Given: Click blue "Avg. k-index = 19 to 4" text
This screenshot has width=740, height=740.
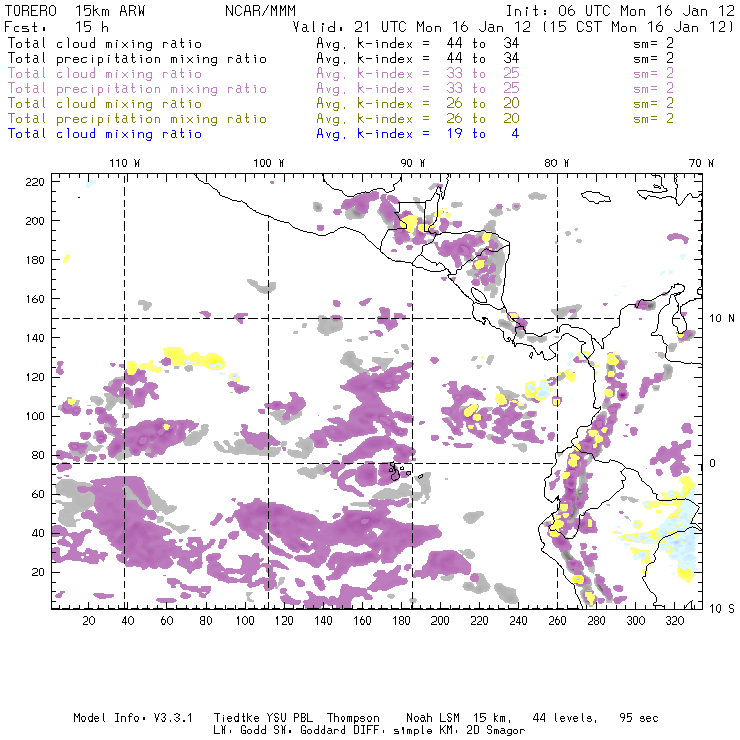Looking at the screenshot, I should 418,134.
